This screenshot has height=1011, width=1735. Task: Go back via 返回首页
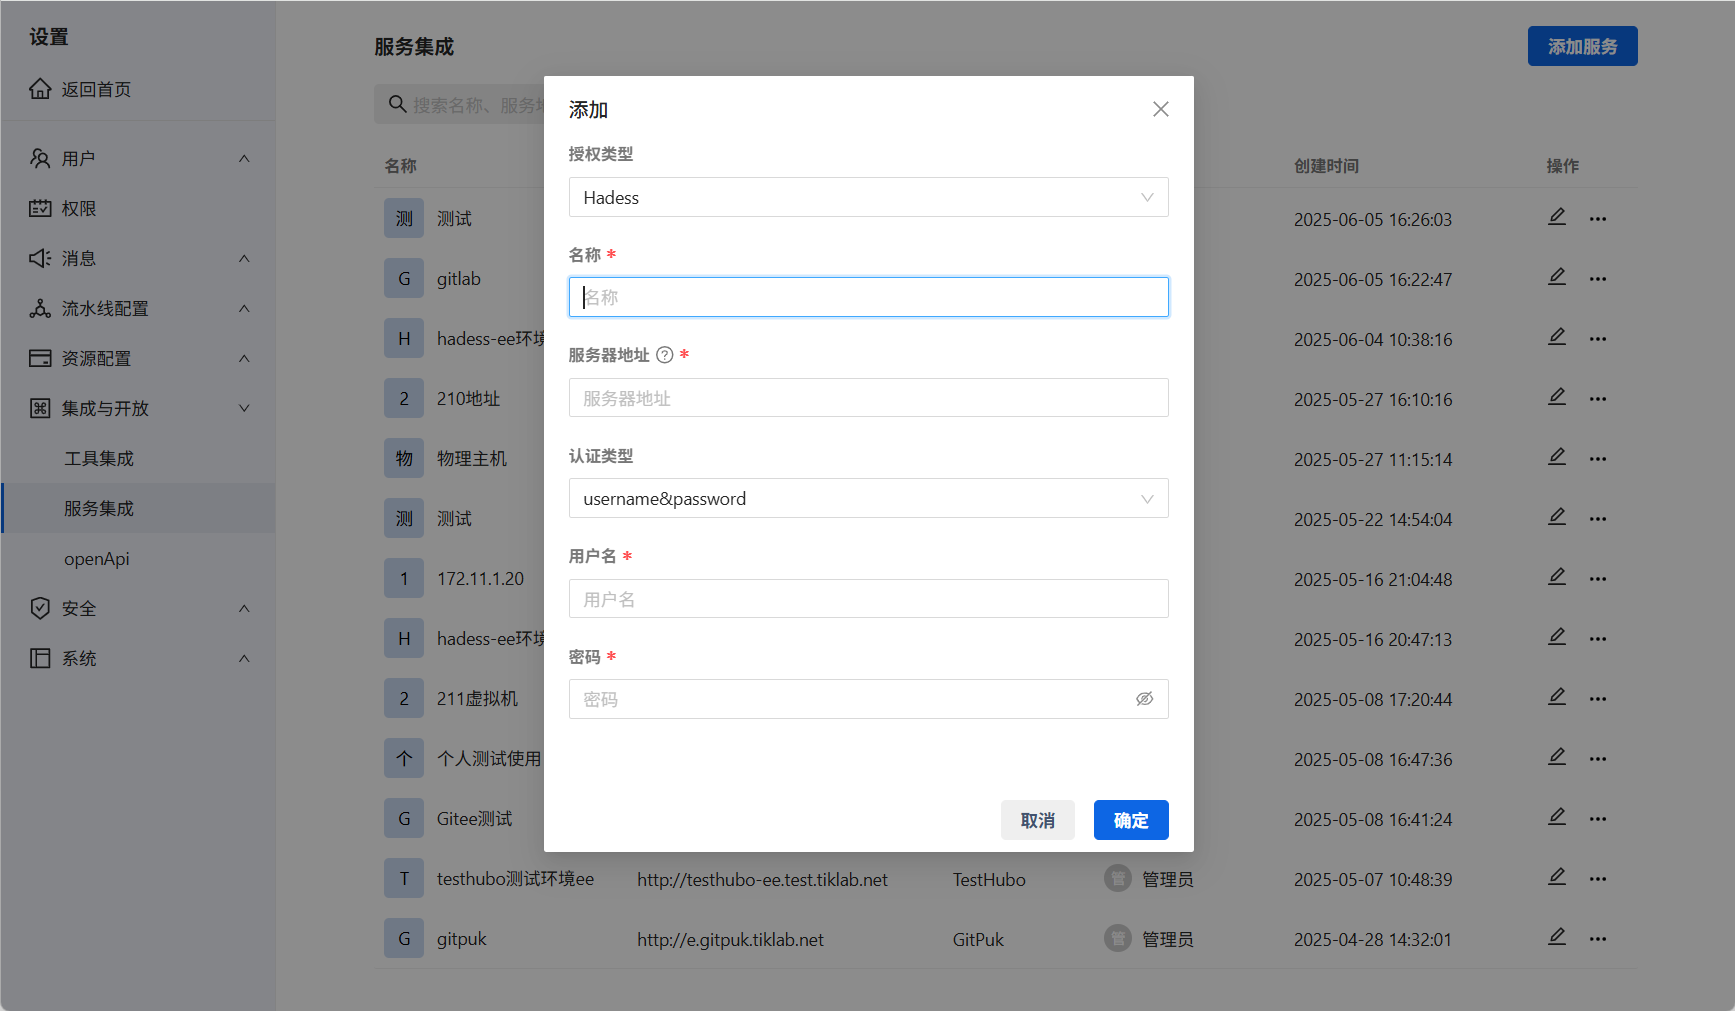96,89
